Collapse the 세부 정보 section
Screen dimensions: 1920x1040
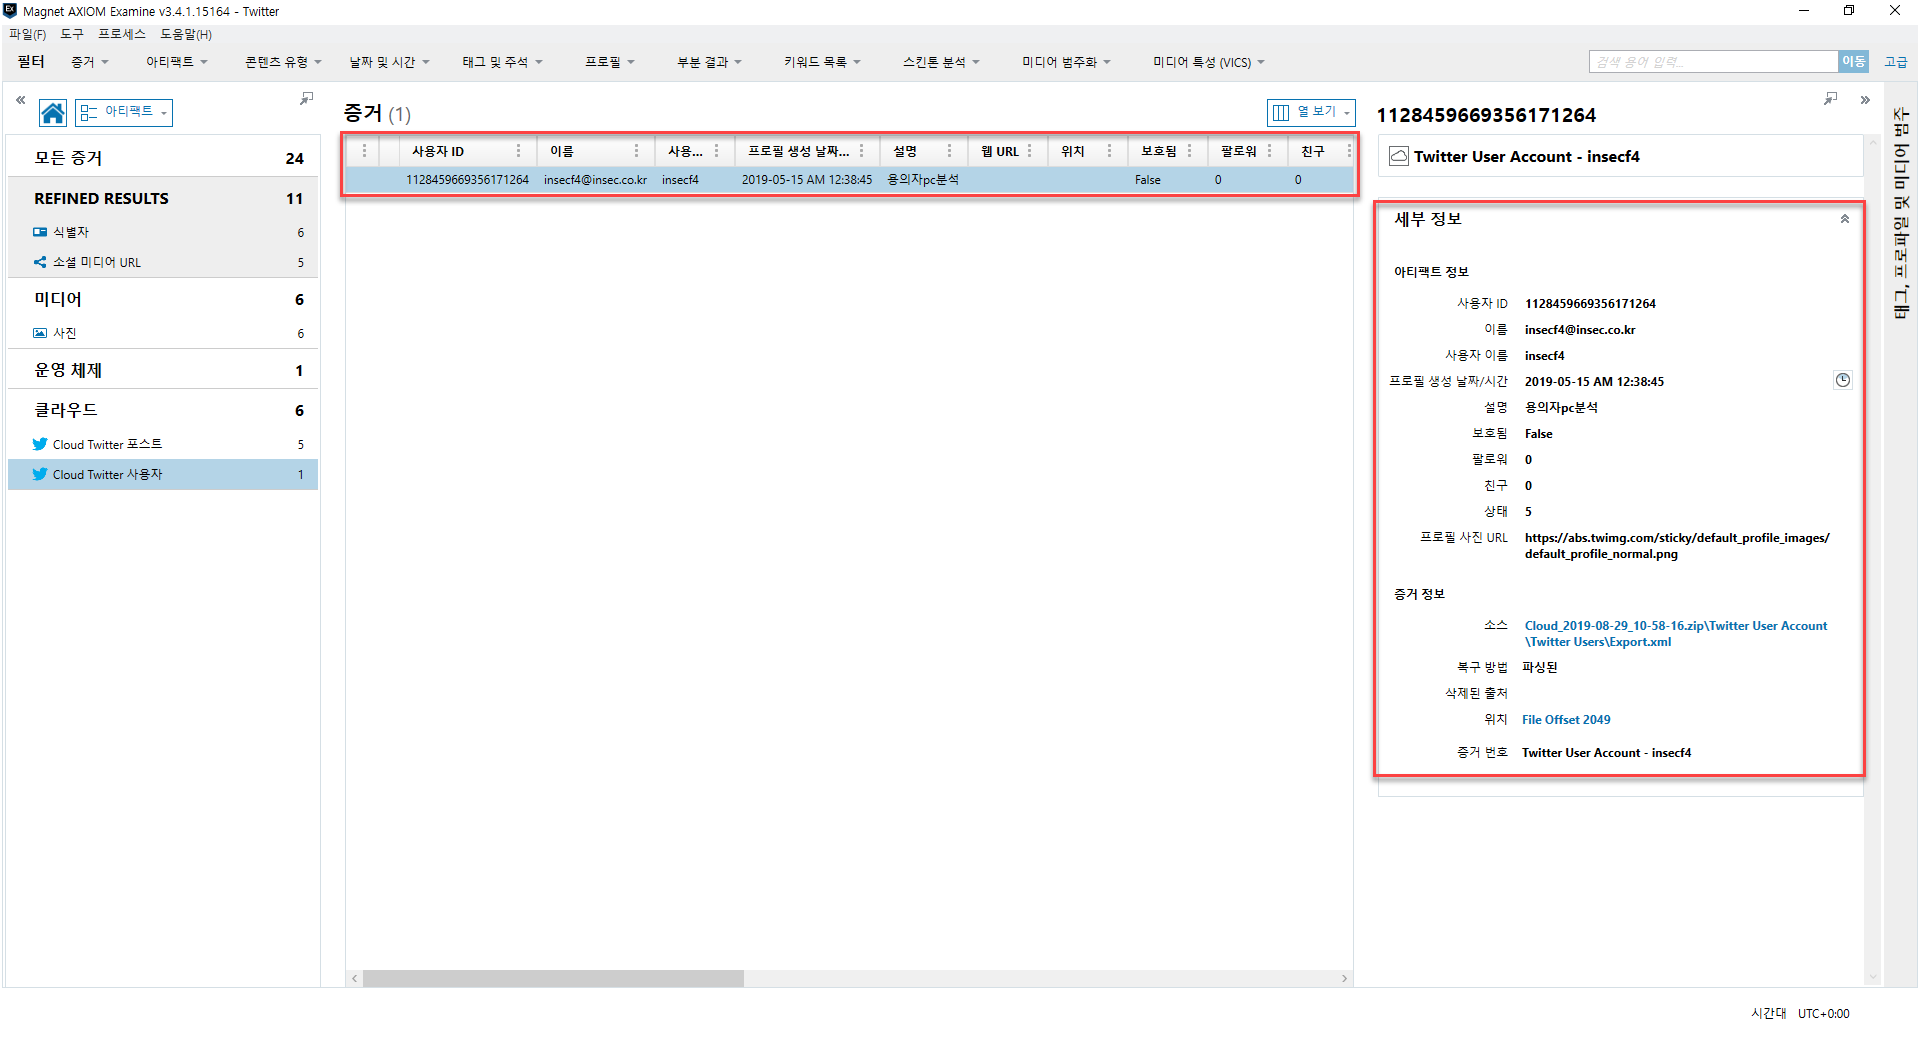[1845, 219]
